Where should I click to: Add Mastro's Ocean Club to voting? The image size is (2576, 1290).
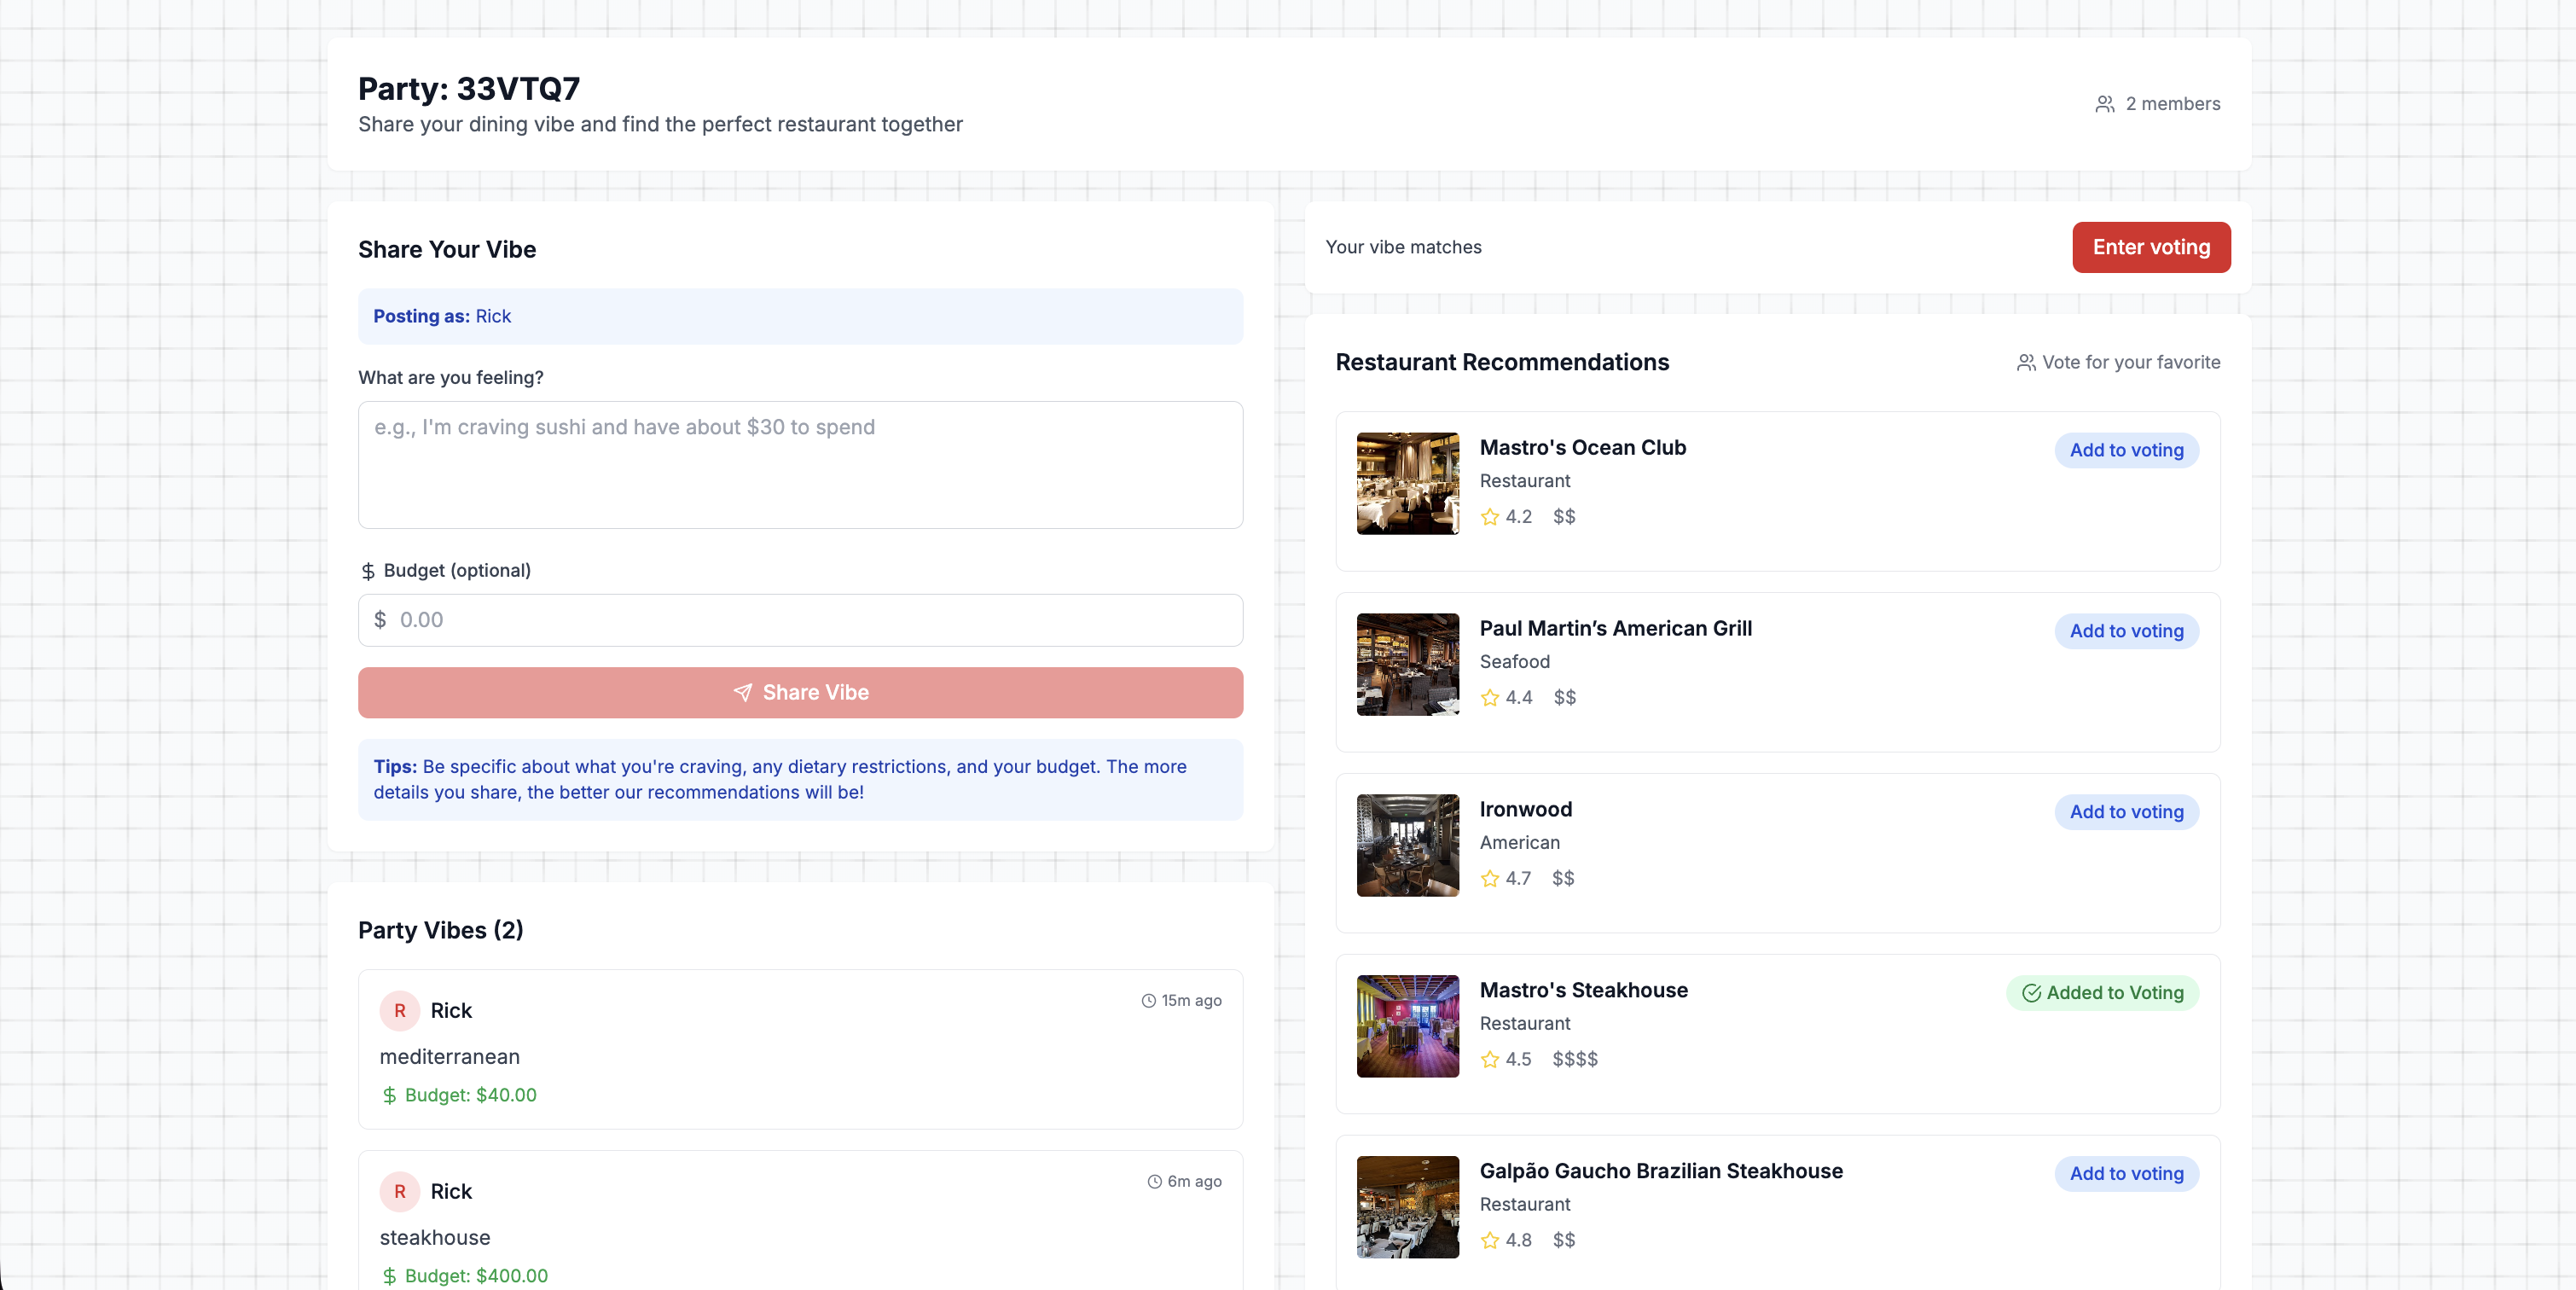2126,451
